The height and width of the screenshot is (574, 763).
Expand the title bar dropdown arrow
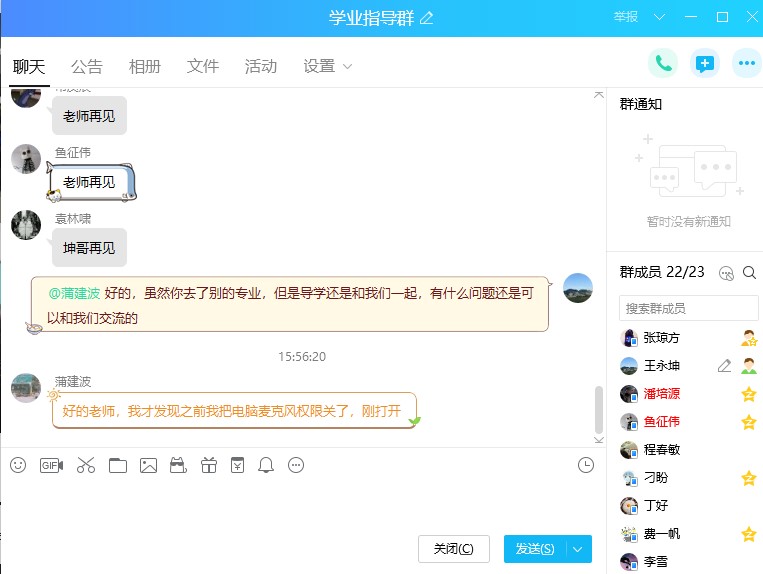658,18
